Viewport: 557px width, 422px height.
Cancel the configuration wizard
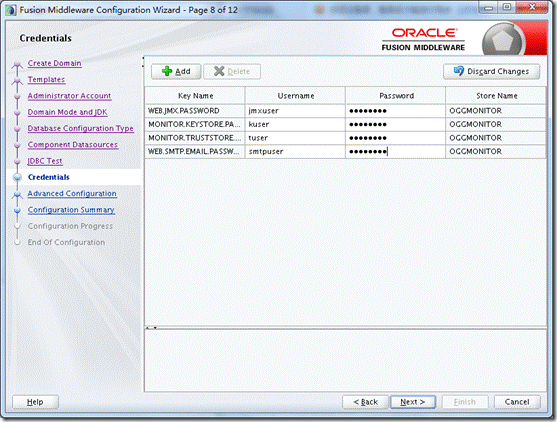(517, 402)
